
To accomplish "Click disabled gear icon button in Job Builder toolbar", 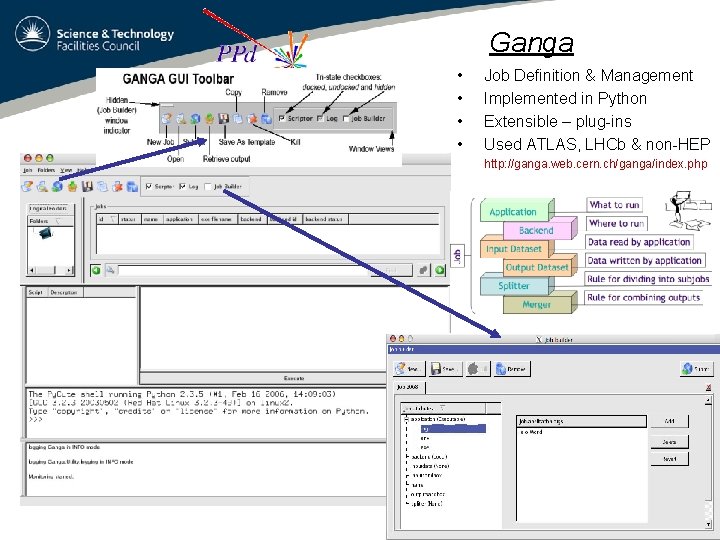I will 477,369.
